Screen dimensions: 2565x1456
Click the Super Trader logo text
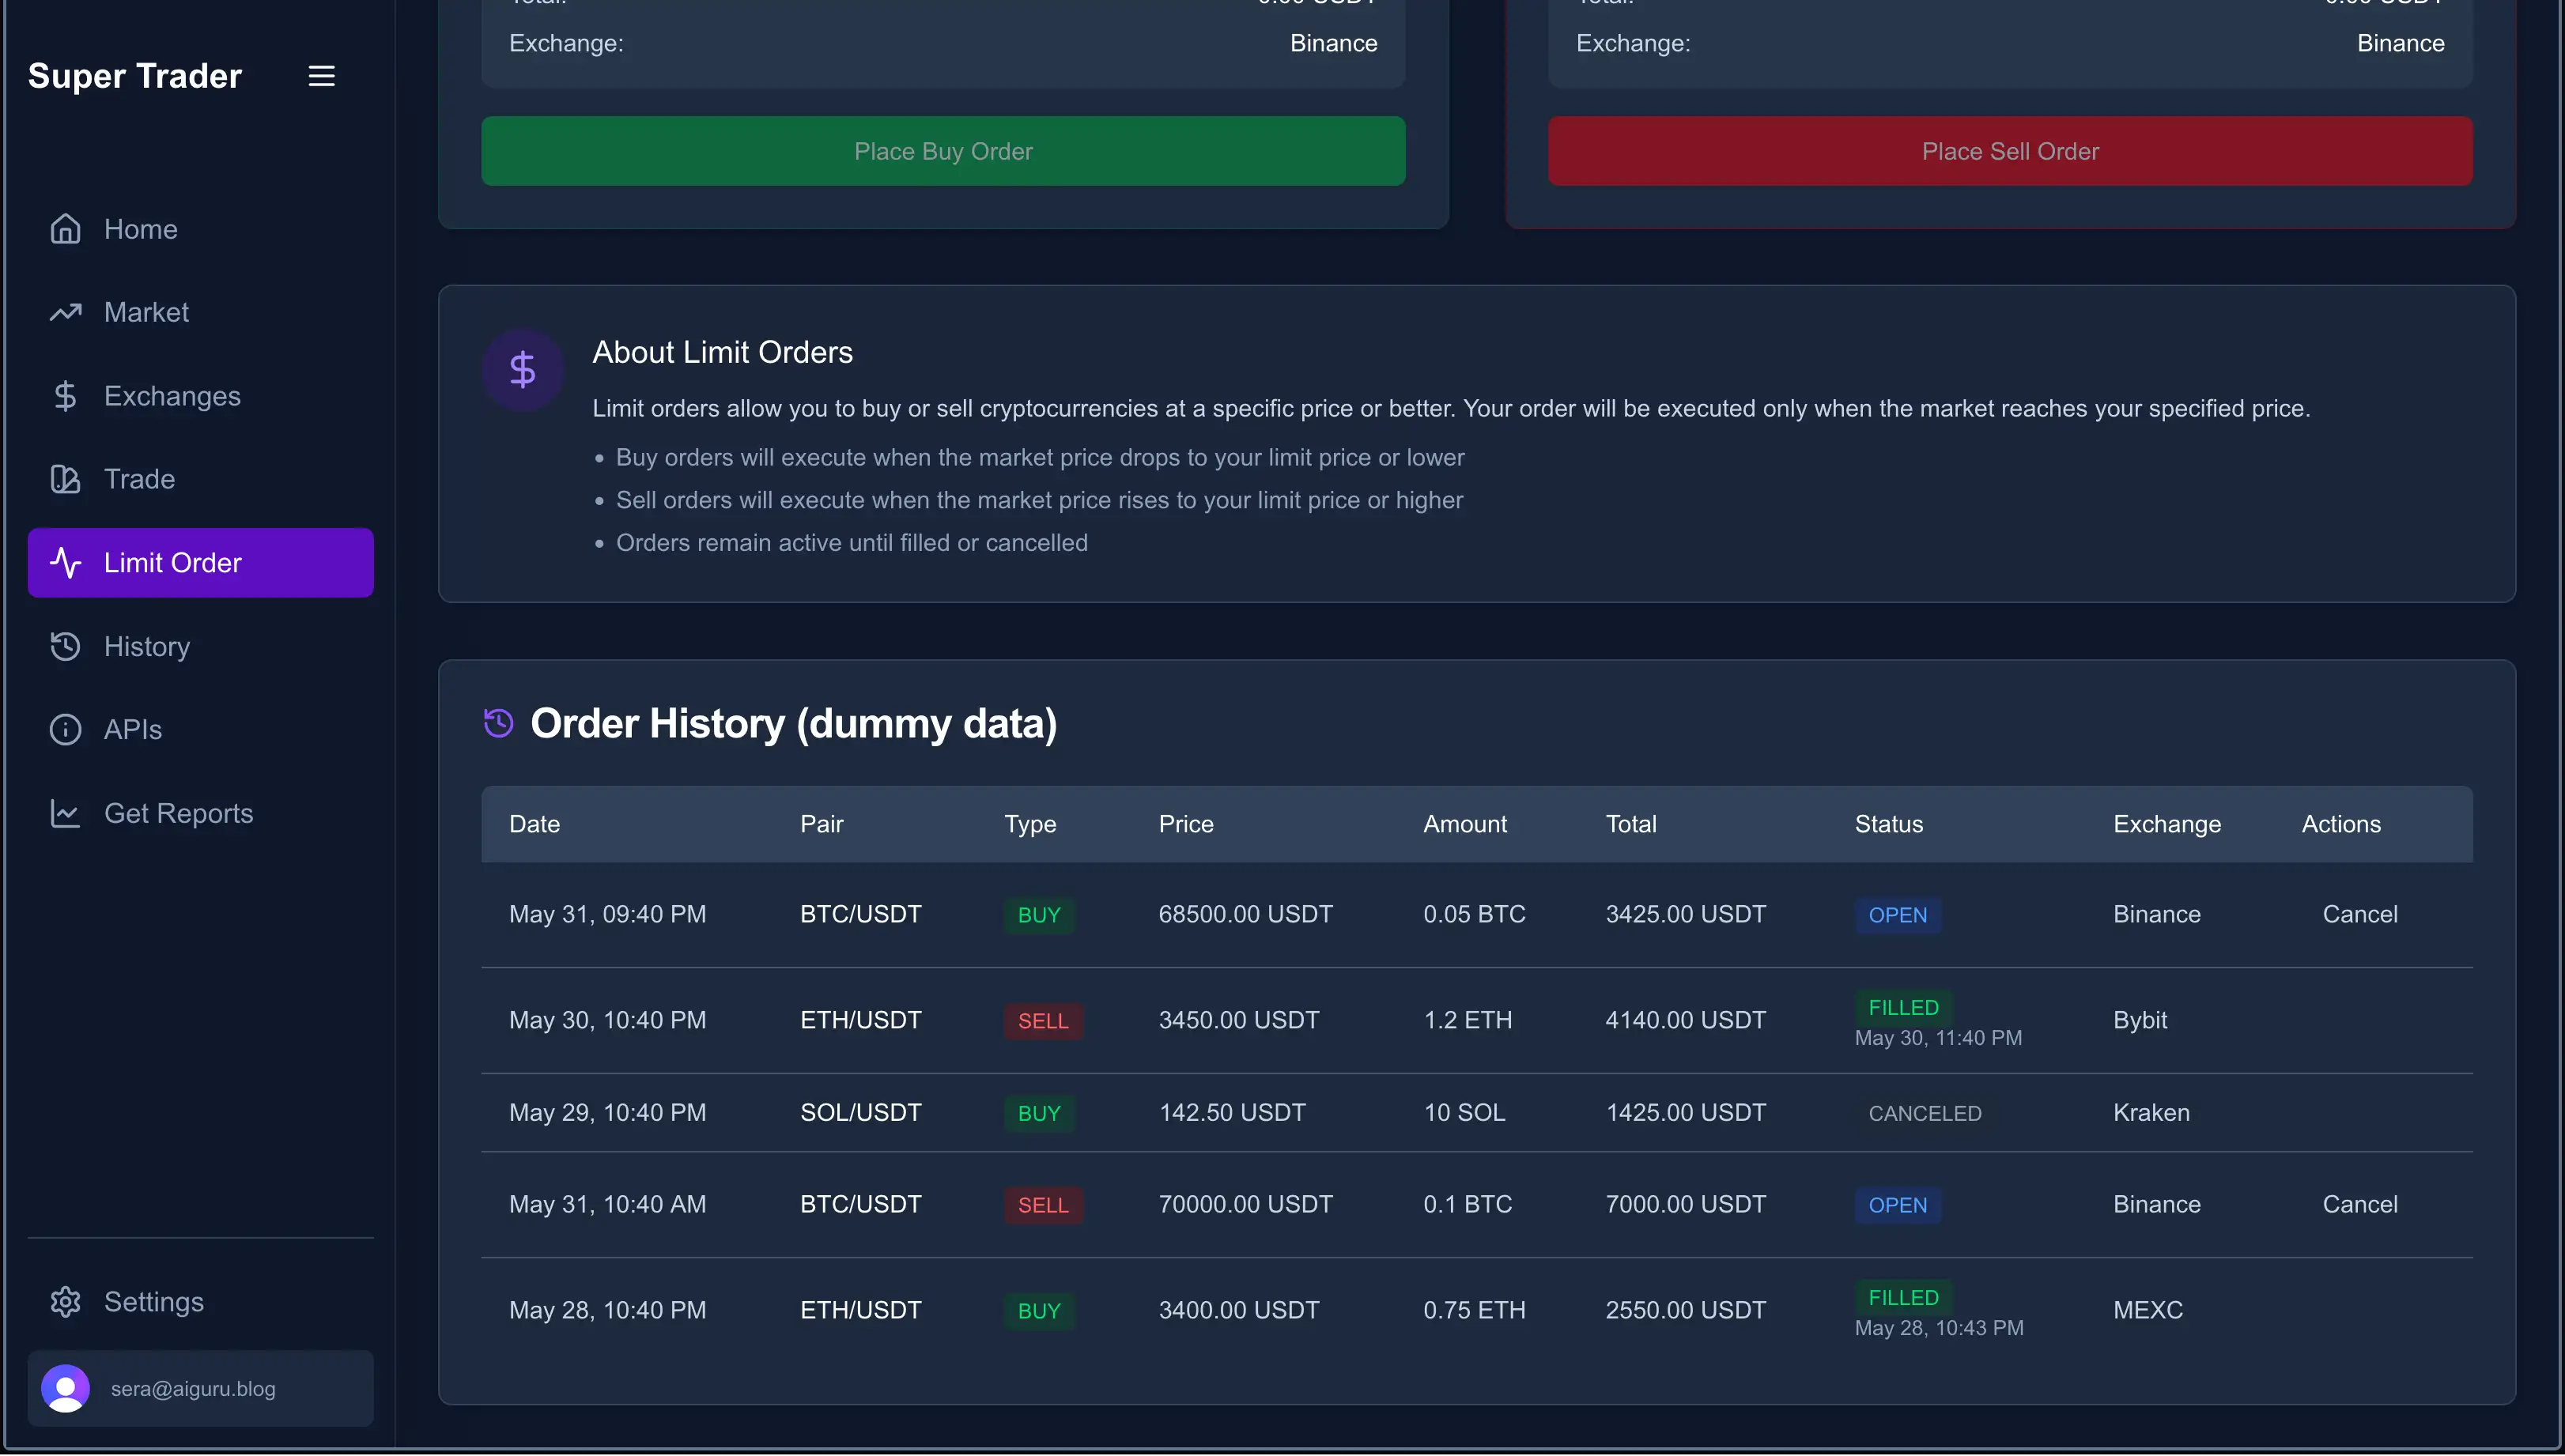click(x=134, y=75)
